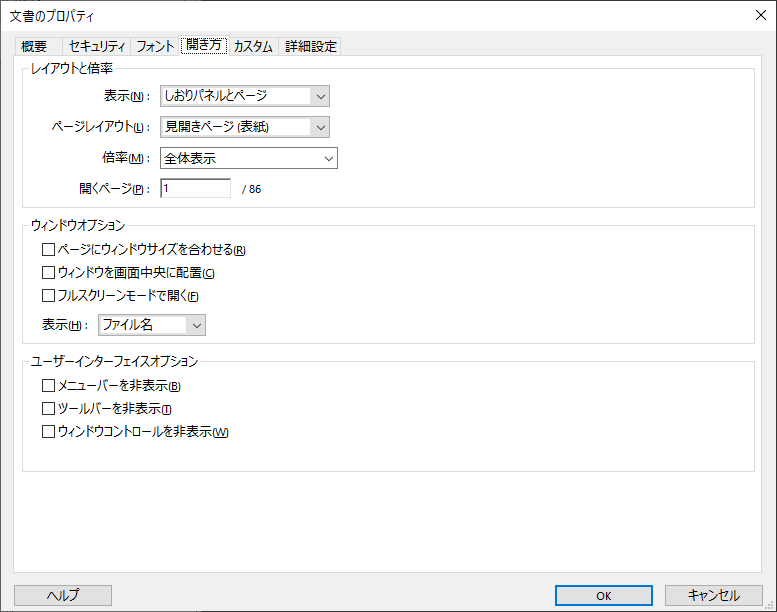Image resolution: width=777 pixels, height=612 pixels.
Task: Open the 表示(H) dropdown showing ファイル名
Action: [152, 325]
